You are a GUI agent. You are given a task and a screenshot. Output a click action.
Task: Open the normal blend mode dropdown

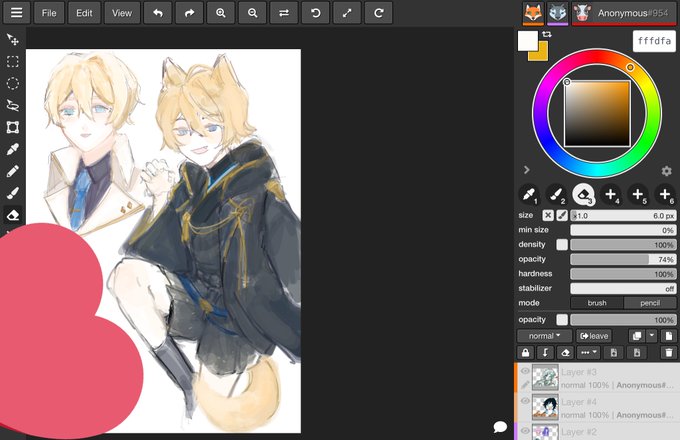point(544,336)
